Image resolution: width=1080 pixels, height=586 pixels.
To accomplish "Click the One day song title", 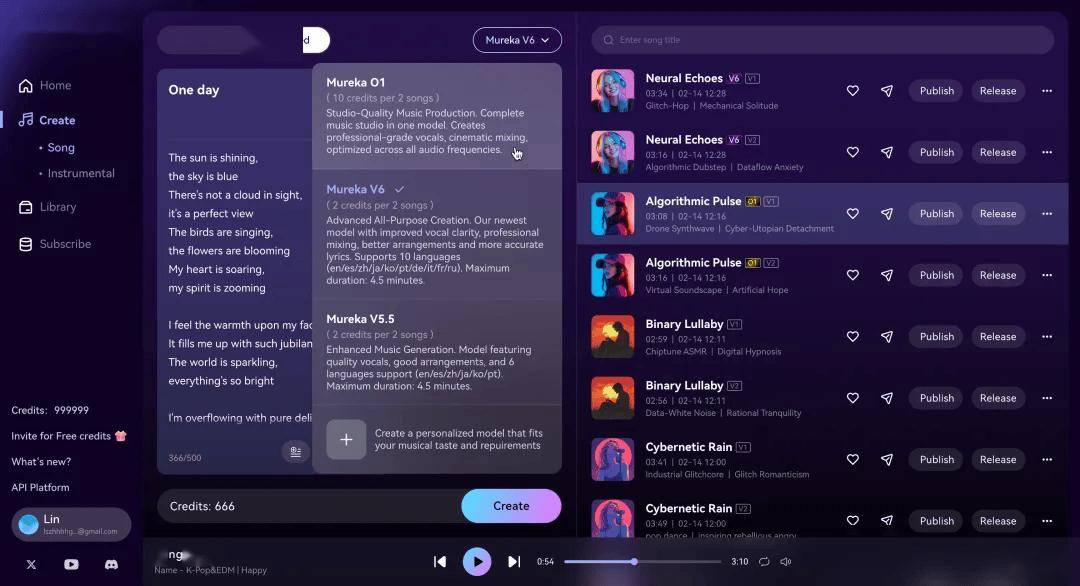I will tap(194, 90).
